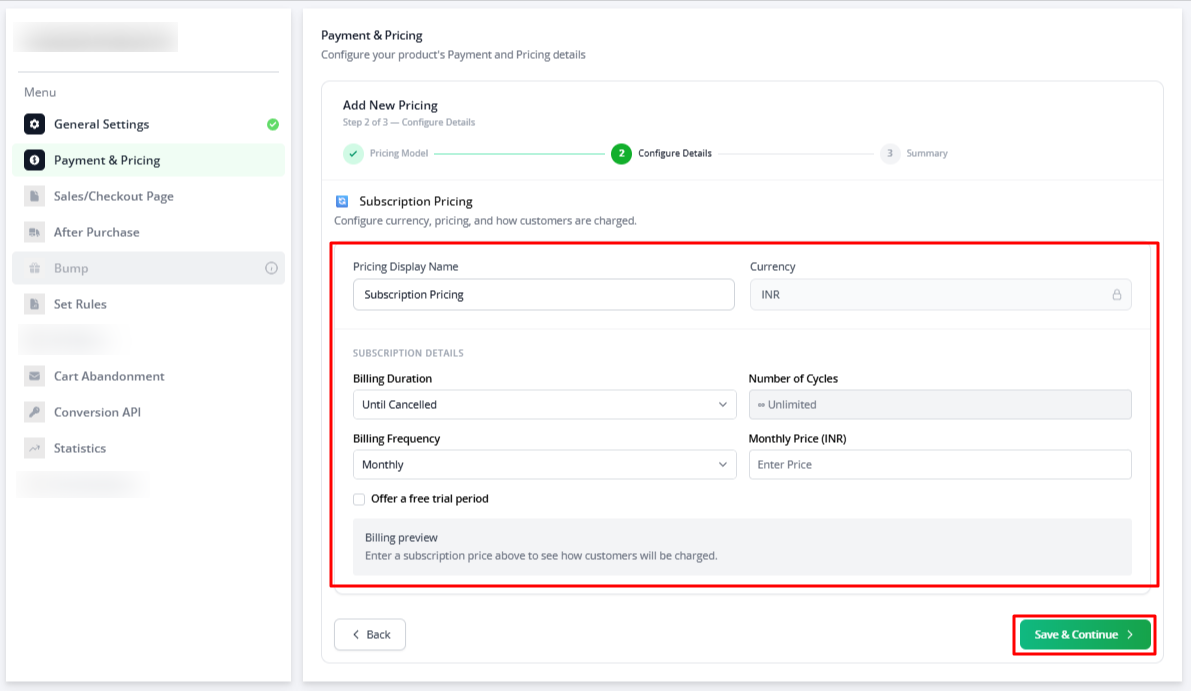Click the step 2 Configure Details circle
The image size is (1191, 691).
621,153
